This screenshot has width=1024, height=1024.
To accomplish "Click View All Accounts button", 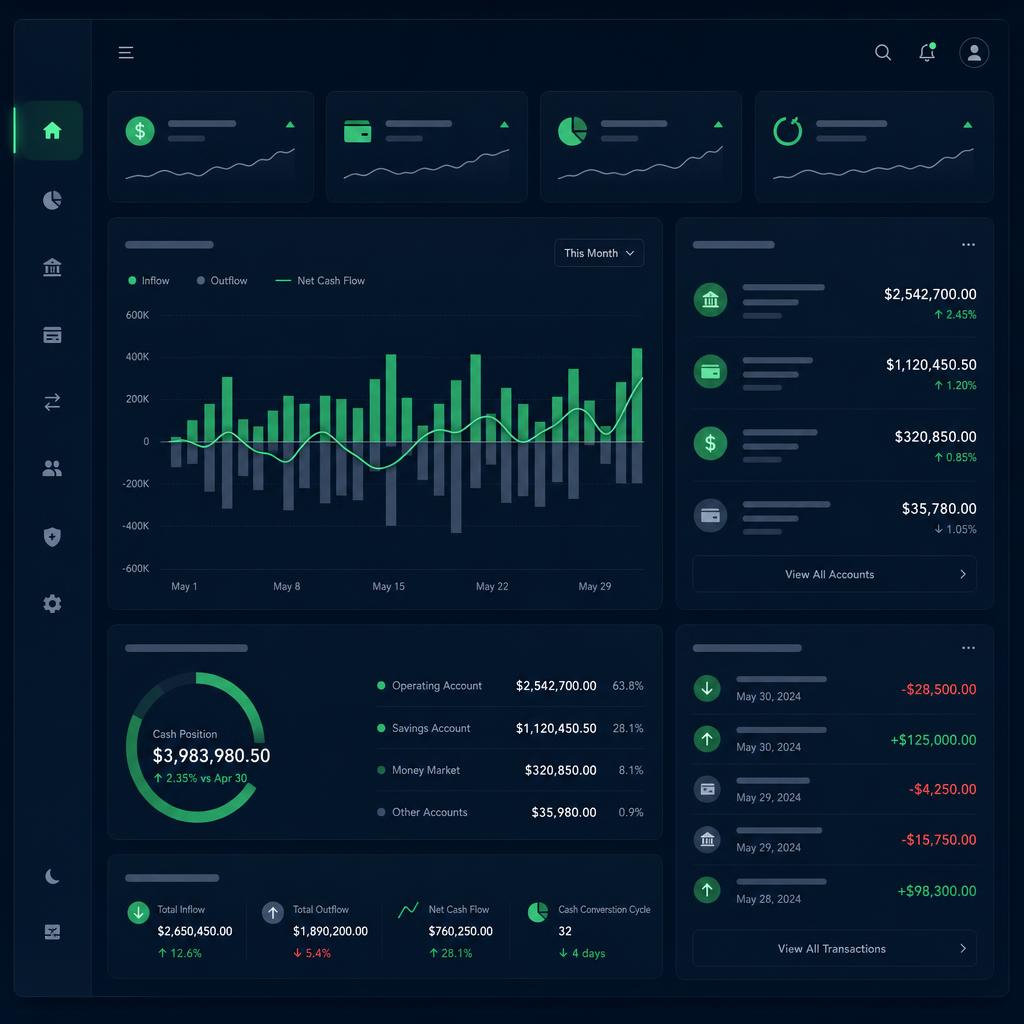I will (x=835, y=574).
